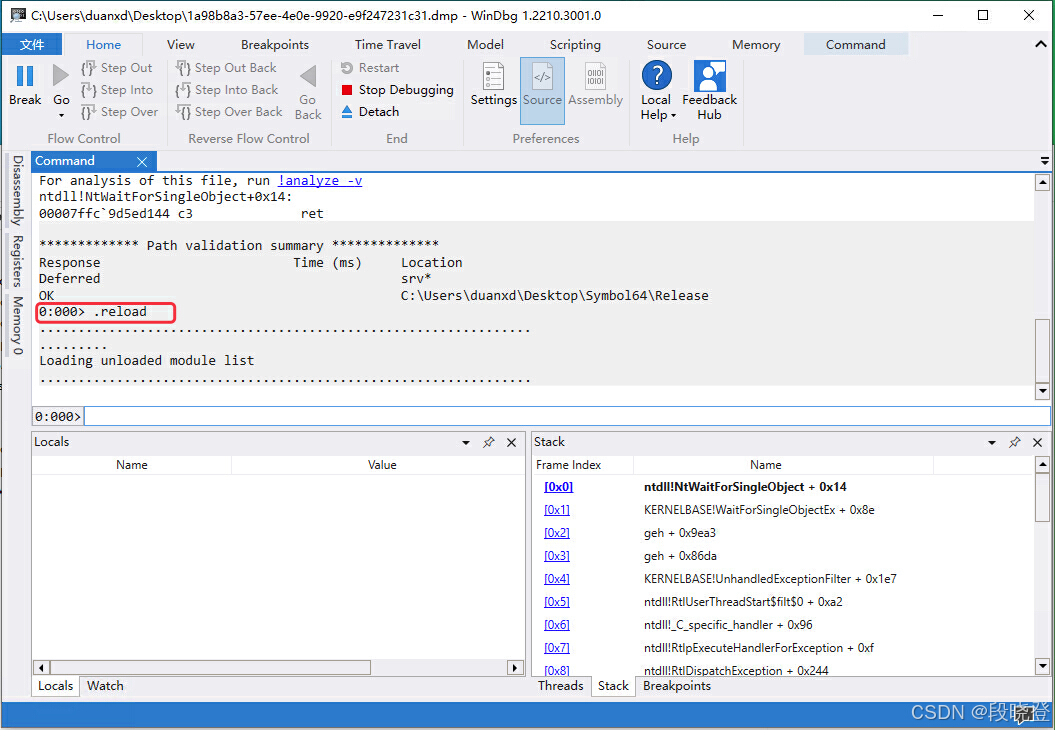Click stack frame link [0x1]
Image resolution: width=1055 pixels, height=730 pixels.
(556, 510)
